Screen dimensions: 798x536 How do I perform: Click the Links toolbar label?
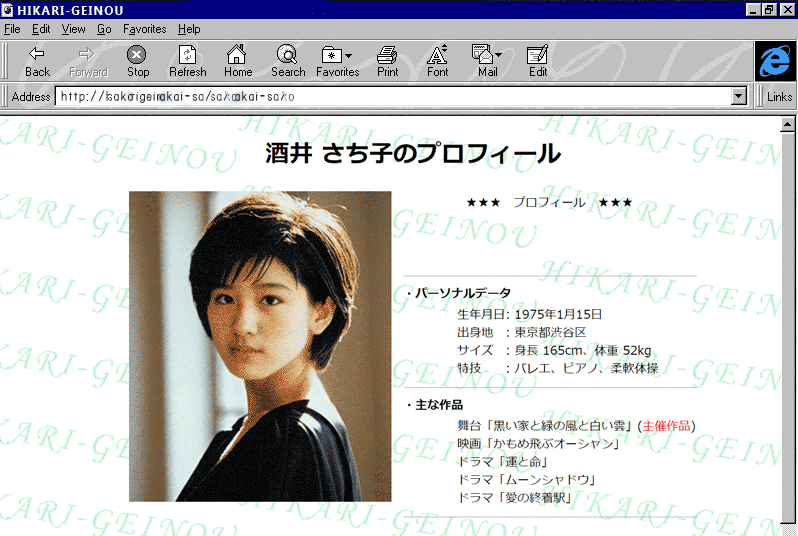780,97
